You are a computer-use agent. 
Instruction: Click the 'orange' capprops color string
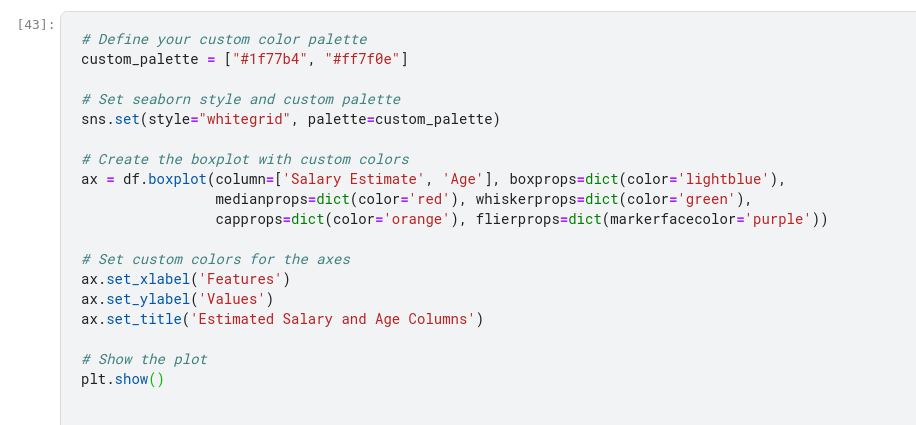pyautogui.click(x=412, y=220)
